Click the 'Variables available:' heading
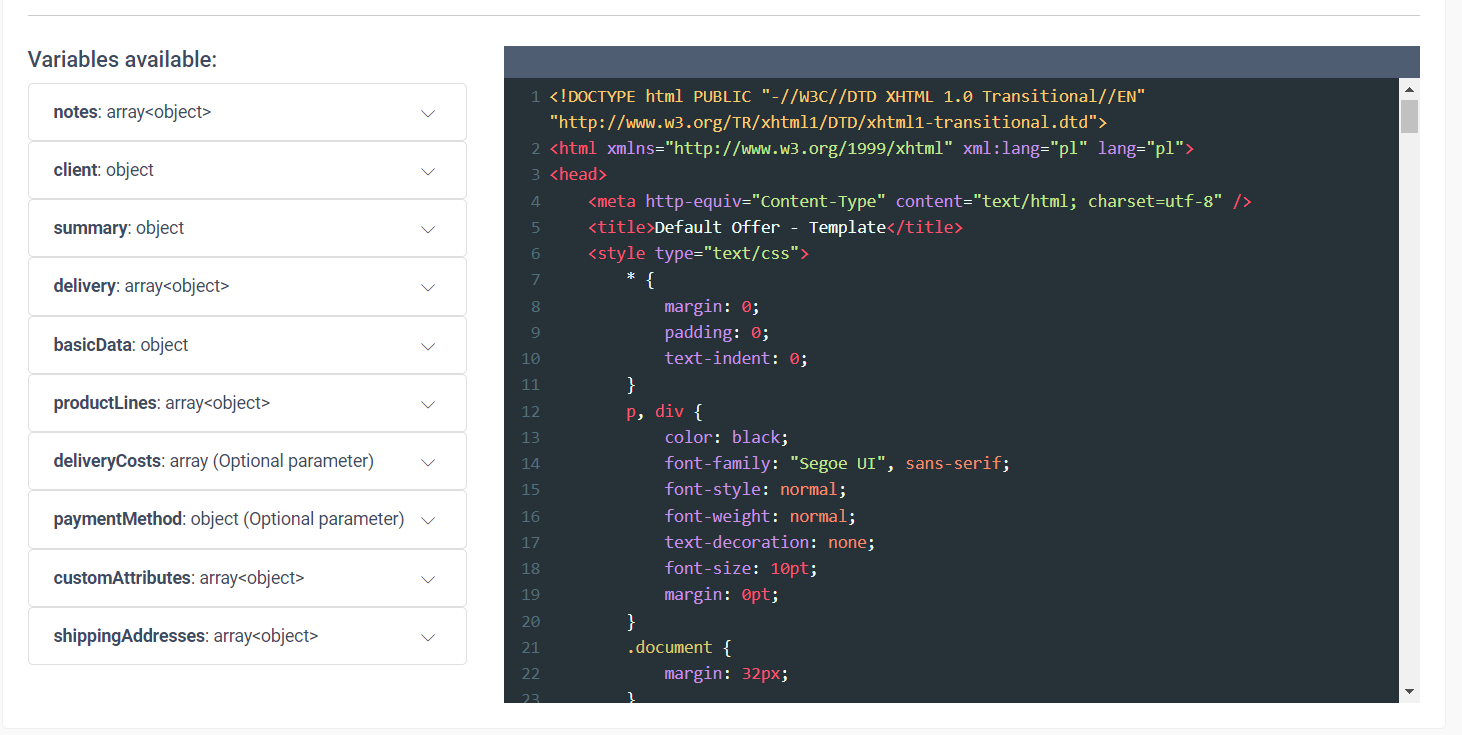Image resolution: width=1462 pixels, height=735 pixels. (x=122, y=59)
